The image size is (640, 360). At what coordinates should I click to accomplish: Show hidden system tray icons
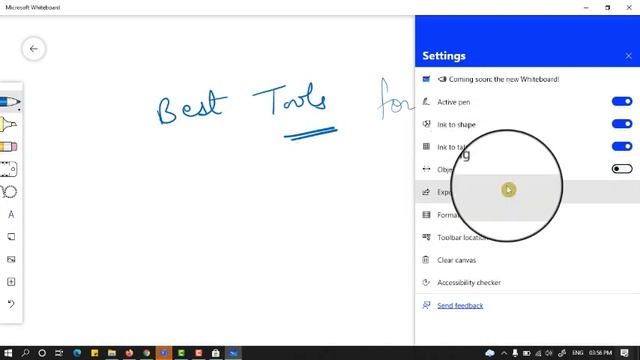[504, 353]
